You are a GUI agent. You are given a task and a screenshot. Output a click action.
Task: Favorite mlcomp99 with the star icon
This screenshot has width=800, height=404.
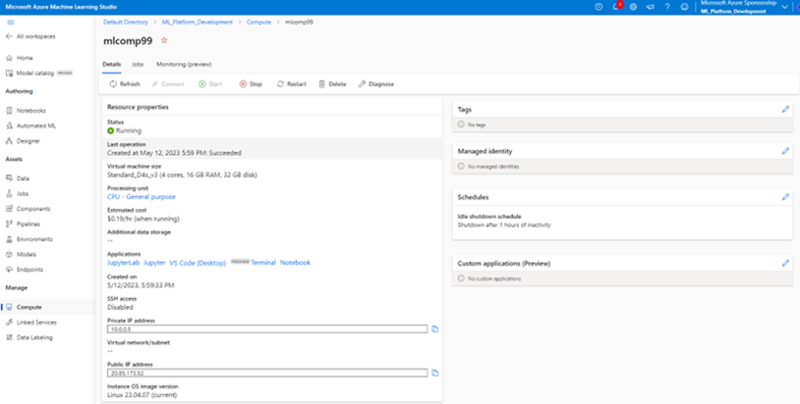164,41
